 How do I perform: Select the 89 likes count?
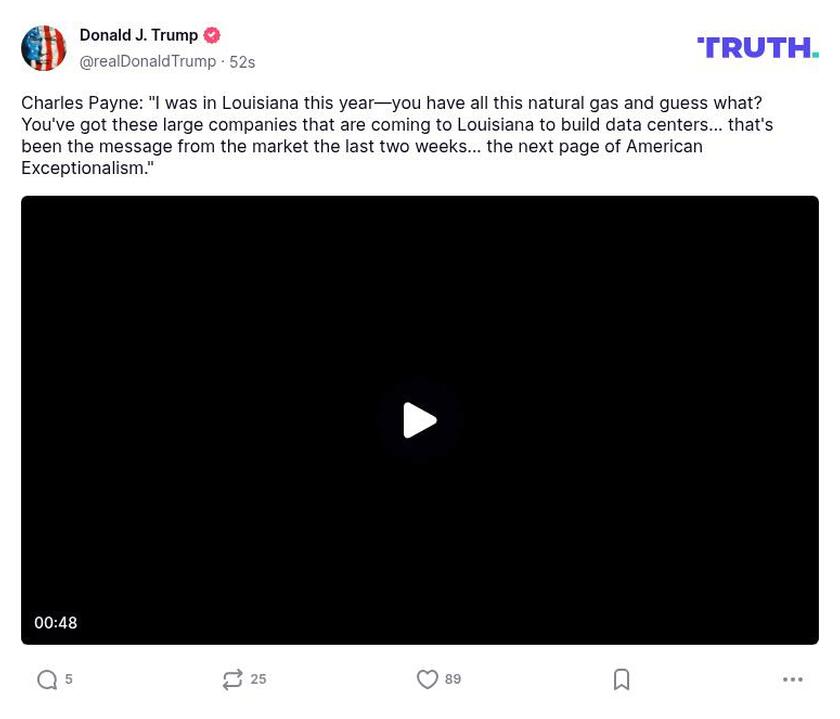click(x=452, y=678)
